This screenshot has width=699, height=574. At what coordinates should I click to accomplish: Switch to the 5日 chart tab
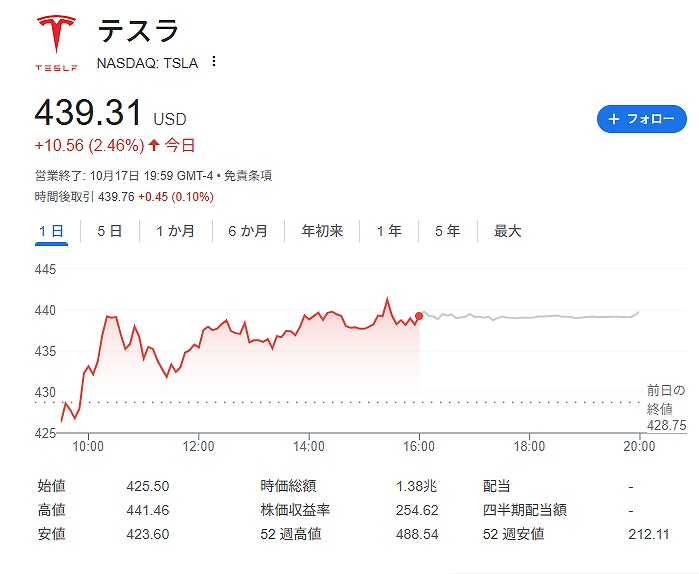(x=109, y=231)
